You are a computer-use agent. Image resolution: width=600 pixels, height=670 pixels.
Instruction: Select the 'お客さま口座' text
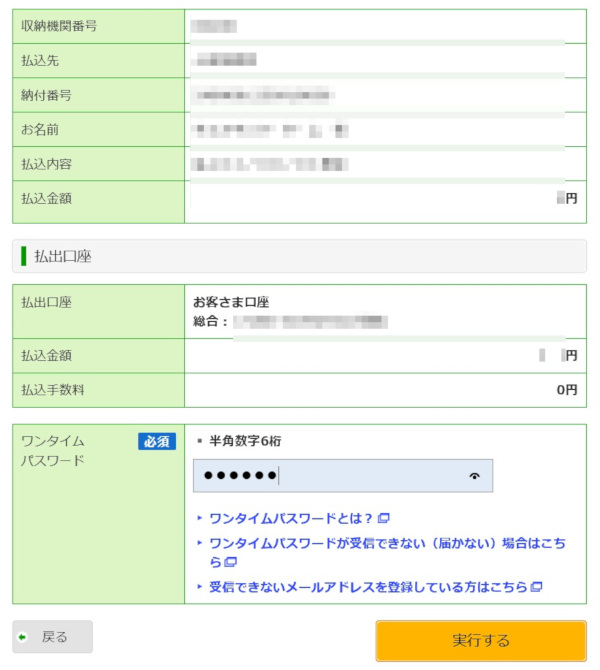(231, 302)
